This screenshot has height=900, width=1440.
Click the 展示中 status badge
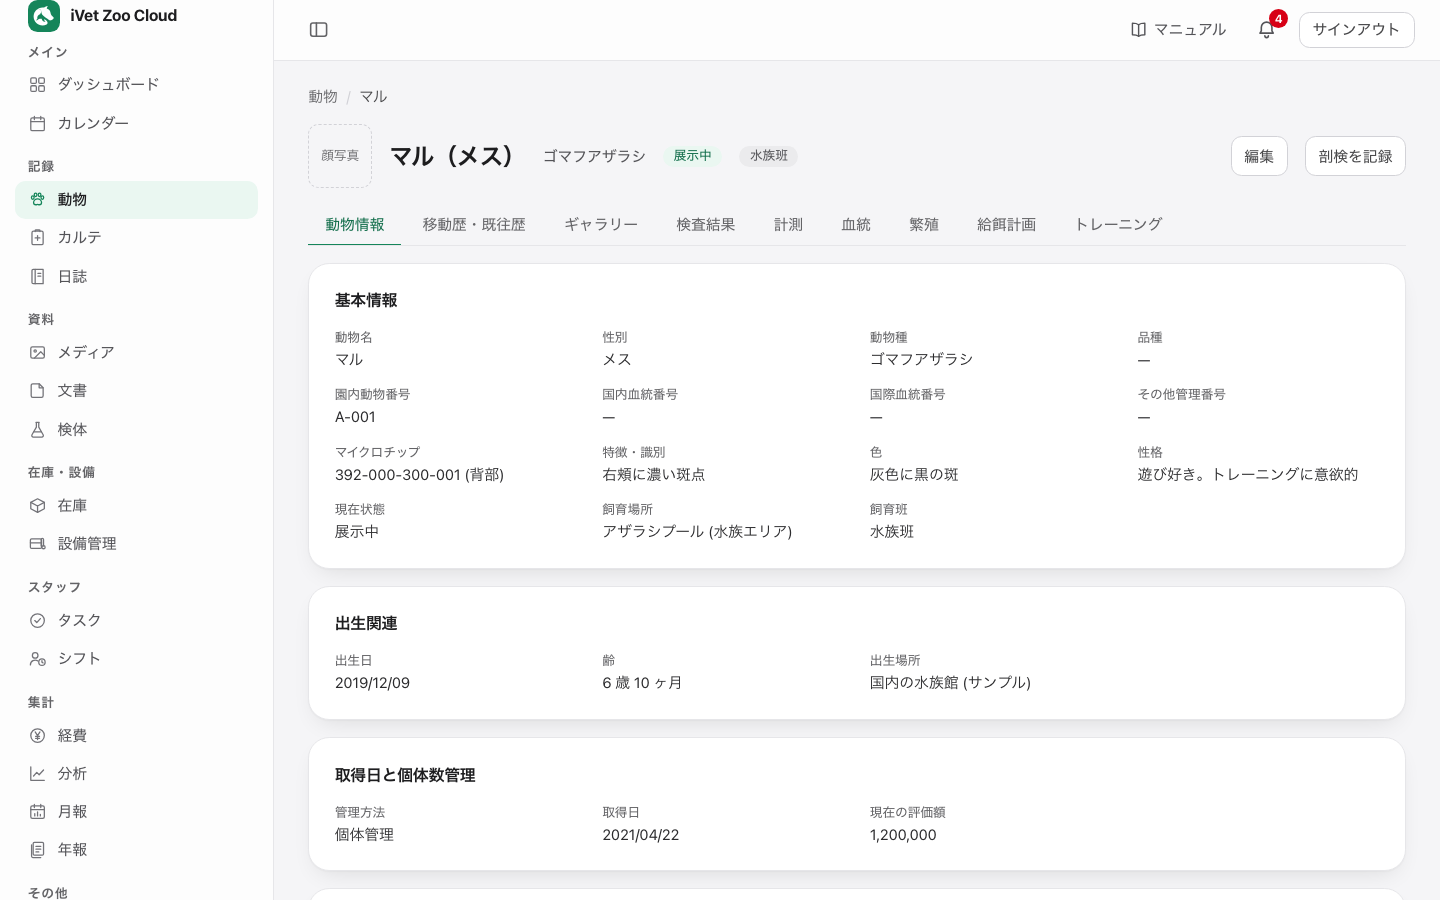pos(692,156)
